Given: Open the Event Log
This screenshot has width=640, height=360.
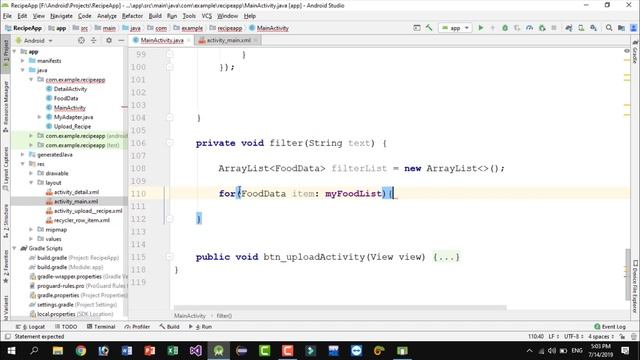Looking at the screenshot, I should coord(610,327).
